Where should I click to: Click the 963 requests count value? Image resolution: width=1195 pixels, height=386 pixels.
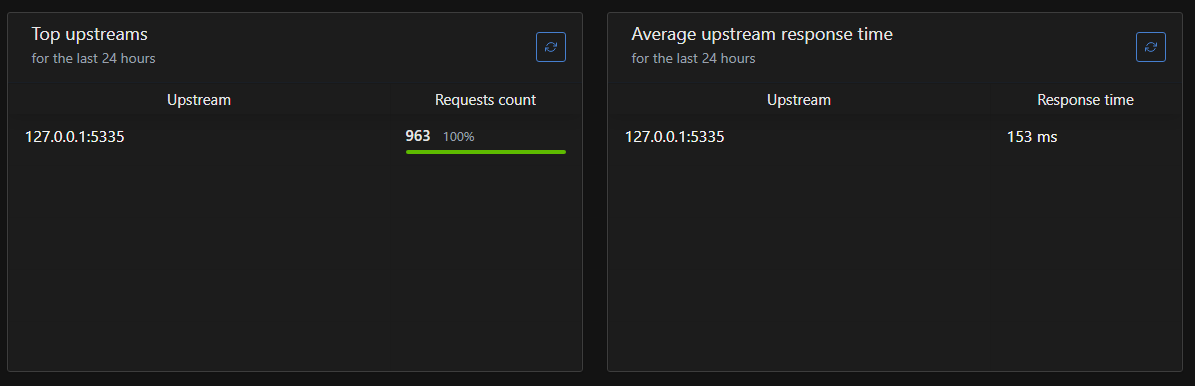(x=418, y=137)
